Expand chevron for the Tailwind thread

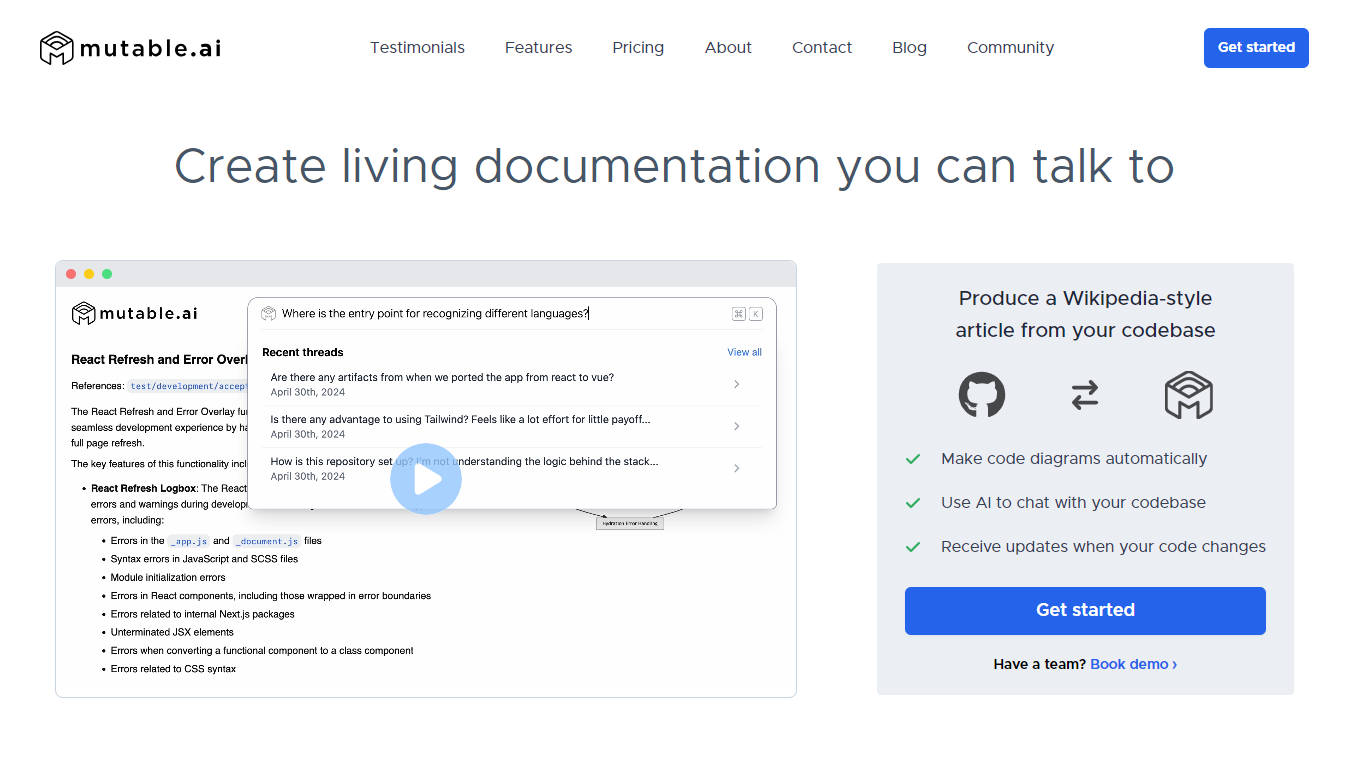tap(737, 426)
